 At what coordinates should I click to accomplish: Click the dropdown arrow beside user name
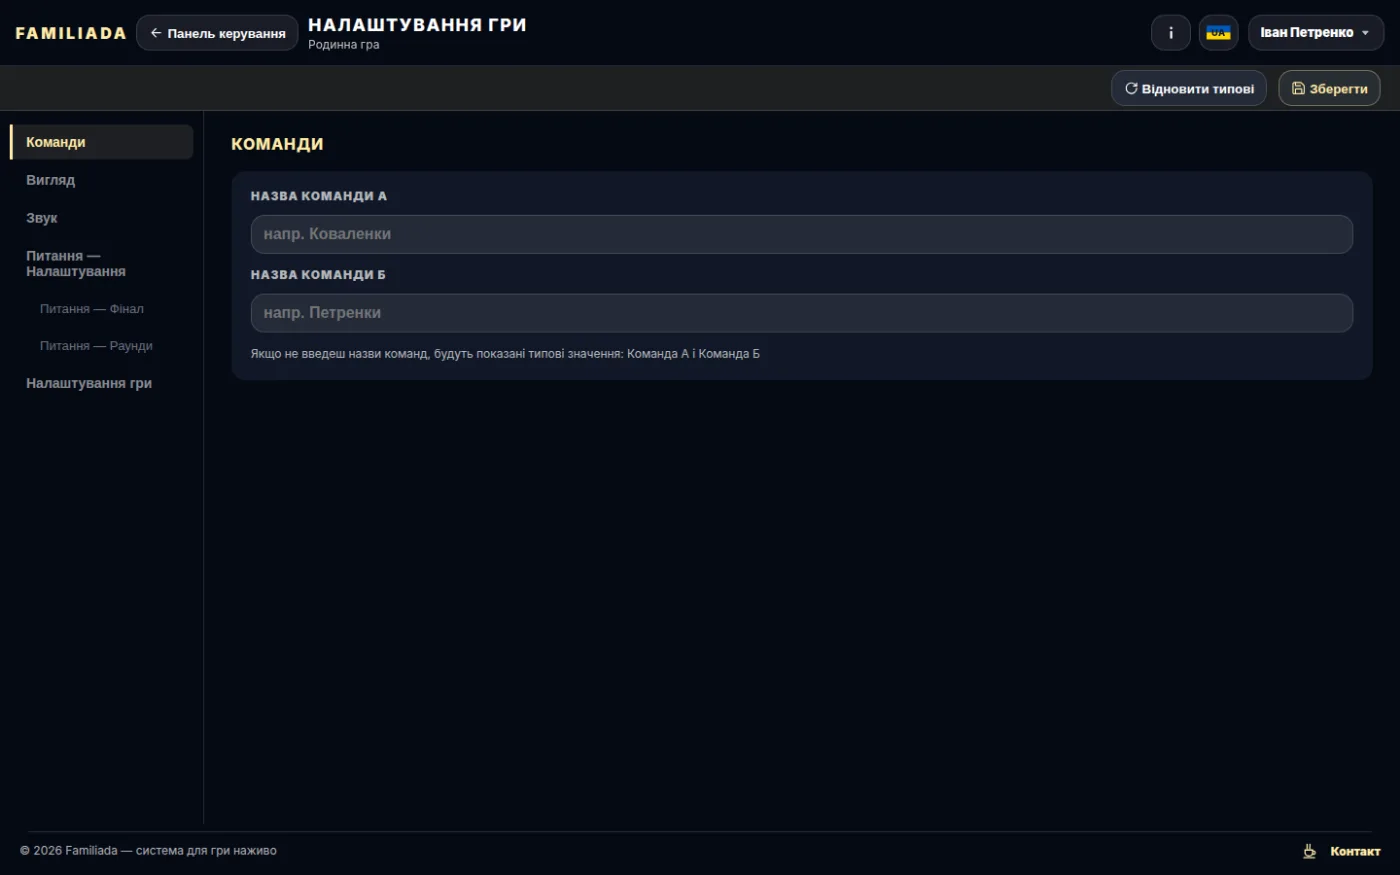(1366, 33)
